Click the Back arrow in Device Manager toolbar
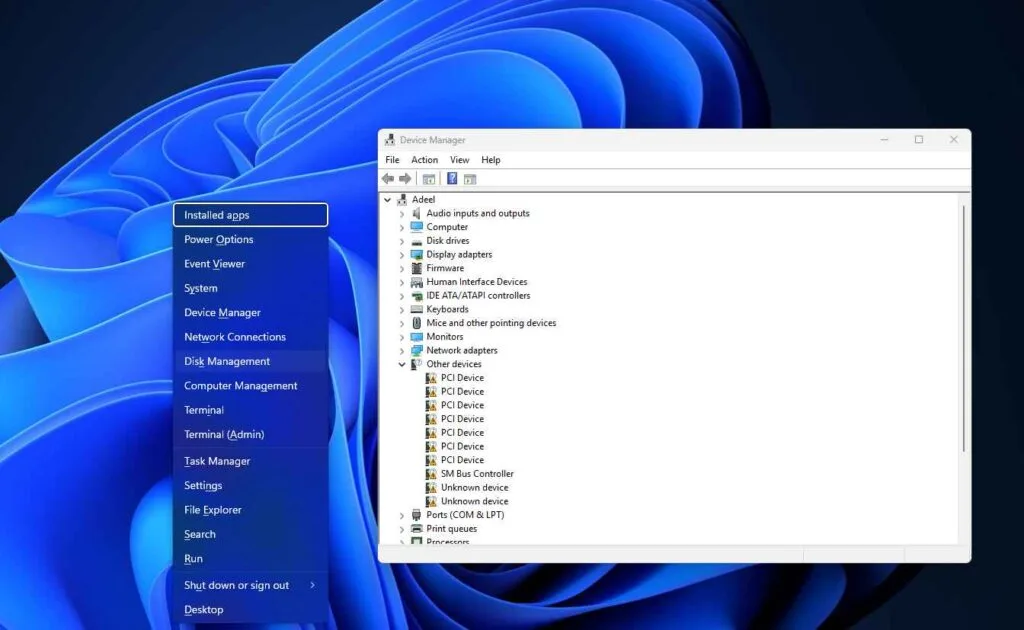This screenshot has height=630, width=1024. click(x=388, y=178)
